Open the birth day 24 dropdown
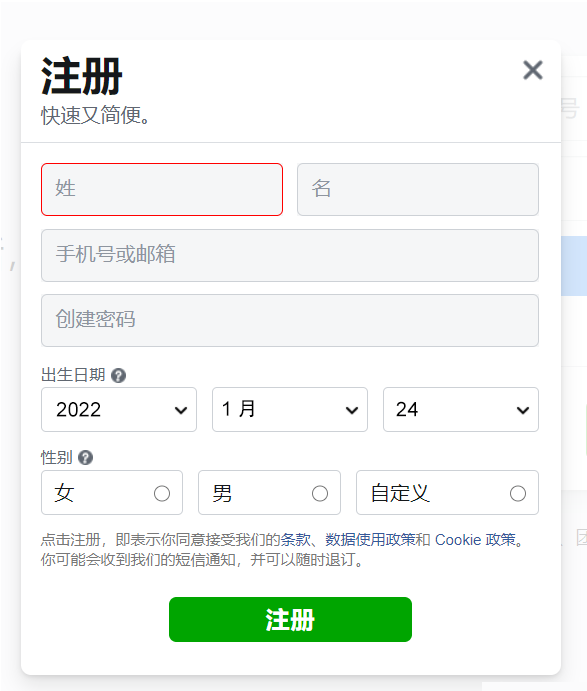 point(461,409)
